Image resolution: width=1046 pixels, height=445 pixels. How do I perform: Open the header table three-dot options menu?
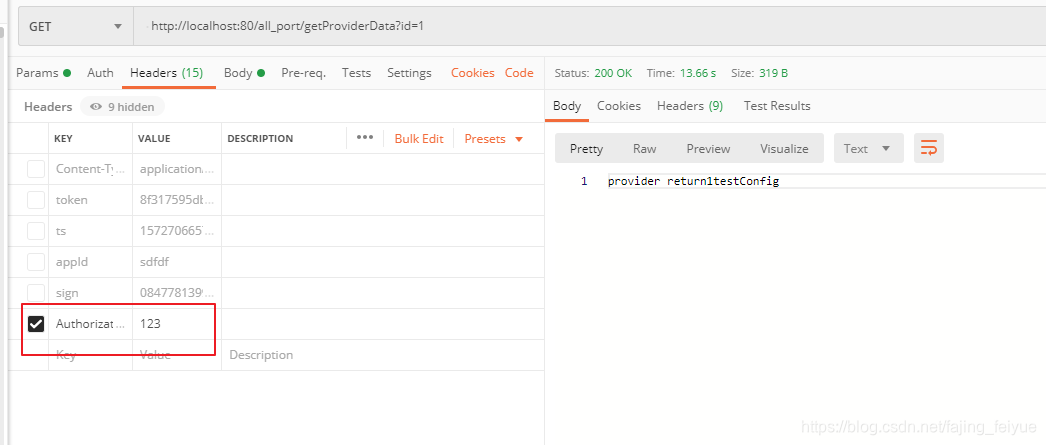pyautogui.click(x=364, y=137)
